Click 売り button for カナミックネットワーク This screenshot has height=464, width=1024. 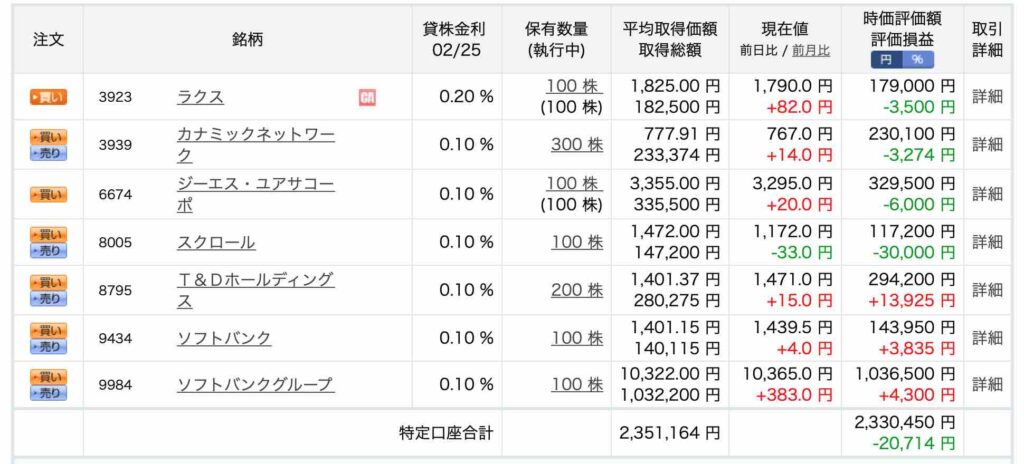click(48, 154)
